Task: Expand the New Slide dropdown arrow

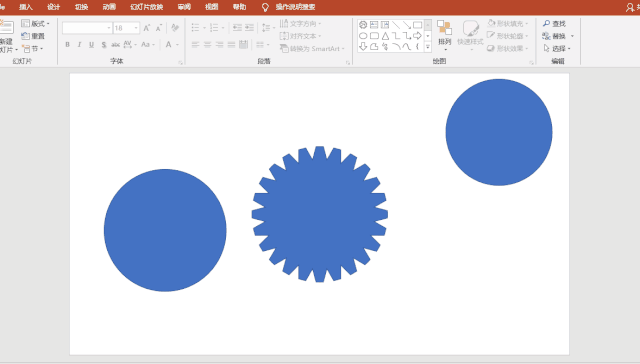Action: pos(16,50)
